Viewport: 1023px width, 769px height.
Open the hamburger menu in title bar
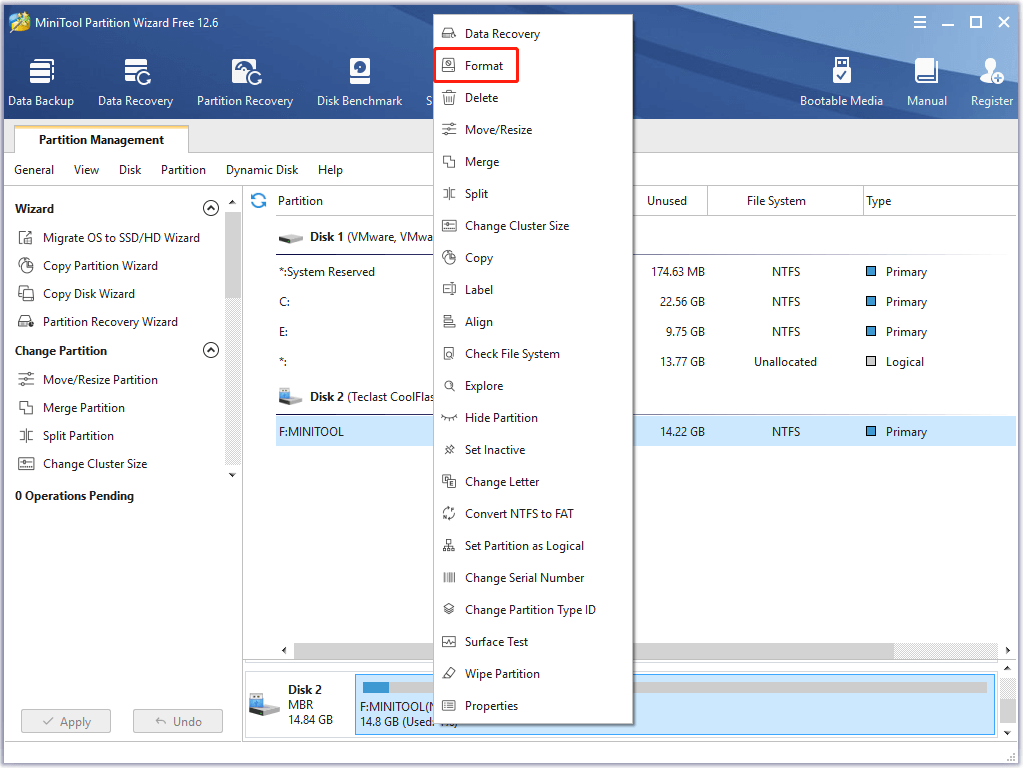pyautogui.click(x=920, y=23)
